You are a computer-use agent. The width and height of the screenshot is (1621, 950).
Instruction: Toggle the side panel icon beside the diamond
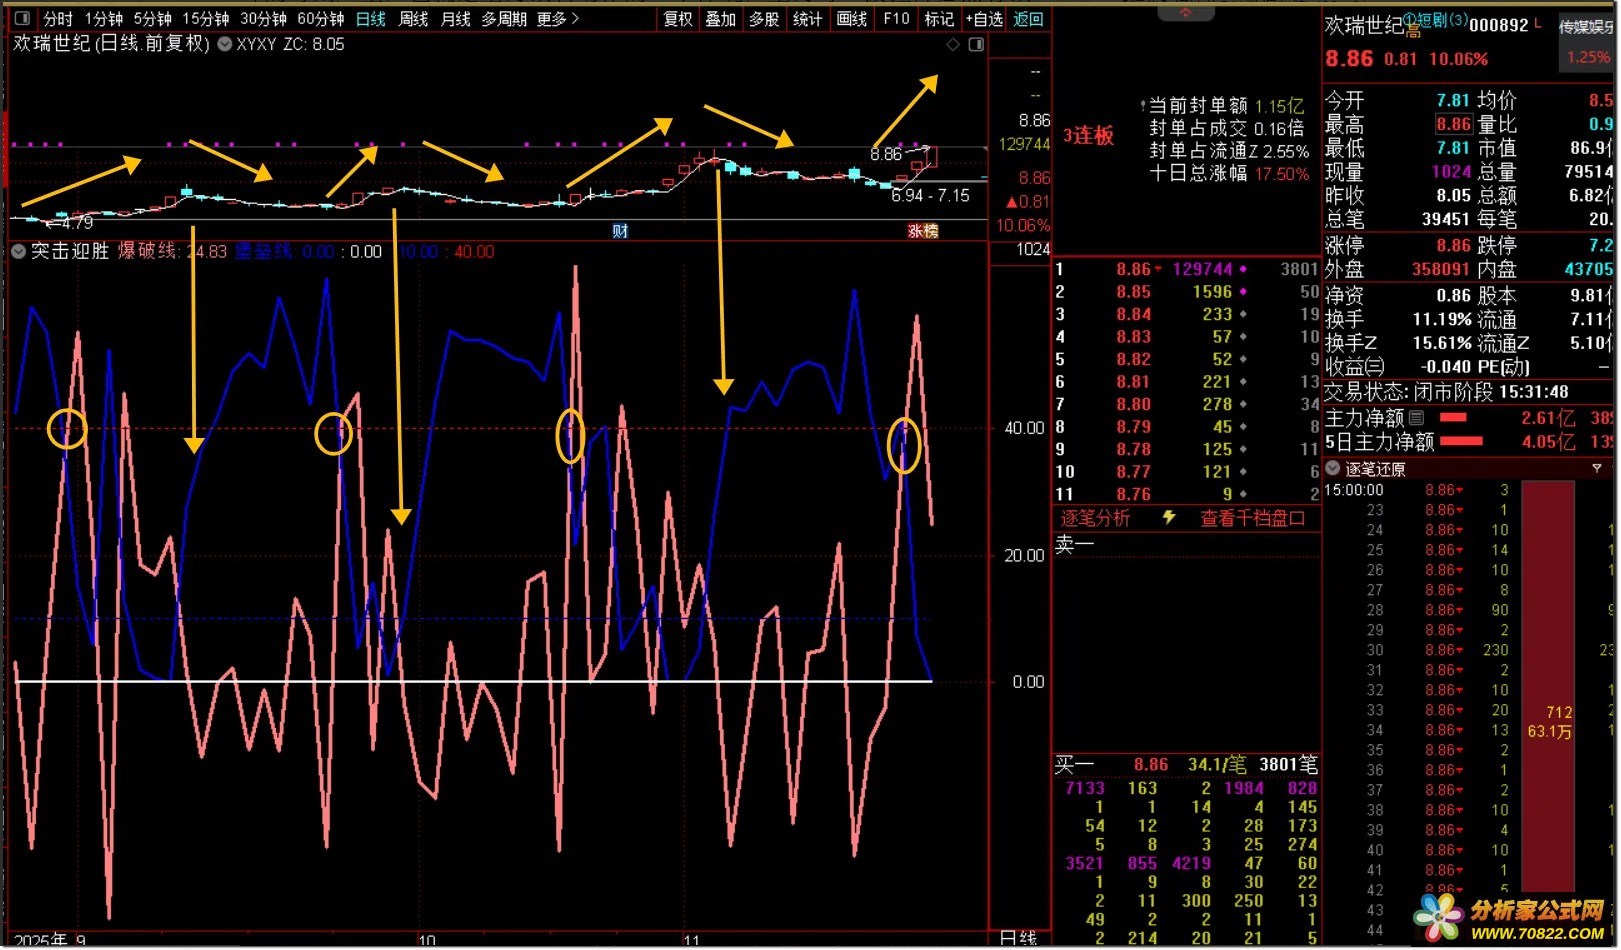click(x=976, y=44)
